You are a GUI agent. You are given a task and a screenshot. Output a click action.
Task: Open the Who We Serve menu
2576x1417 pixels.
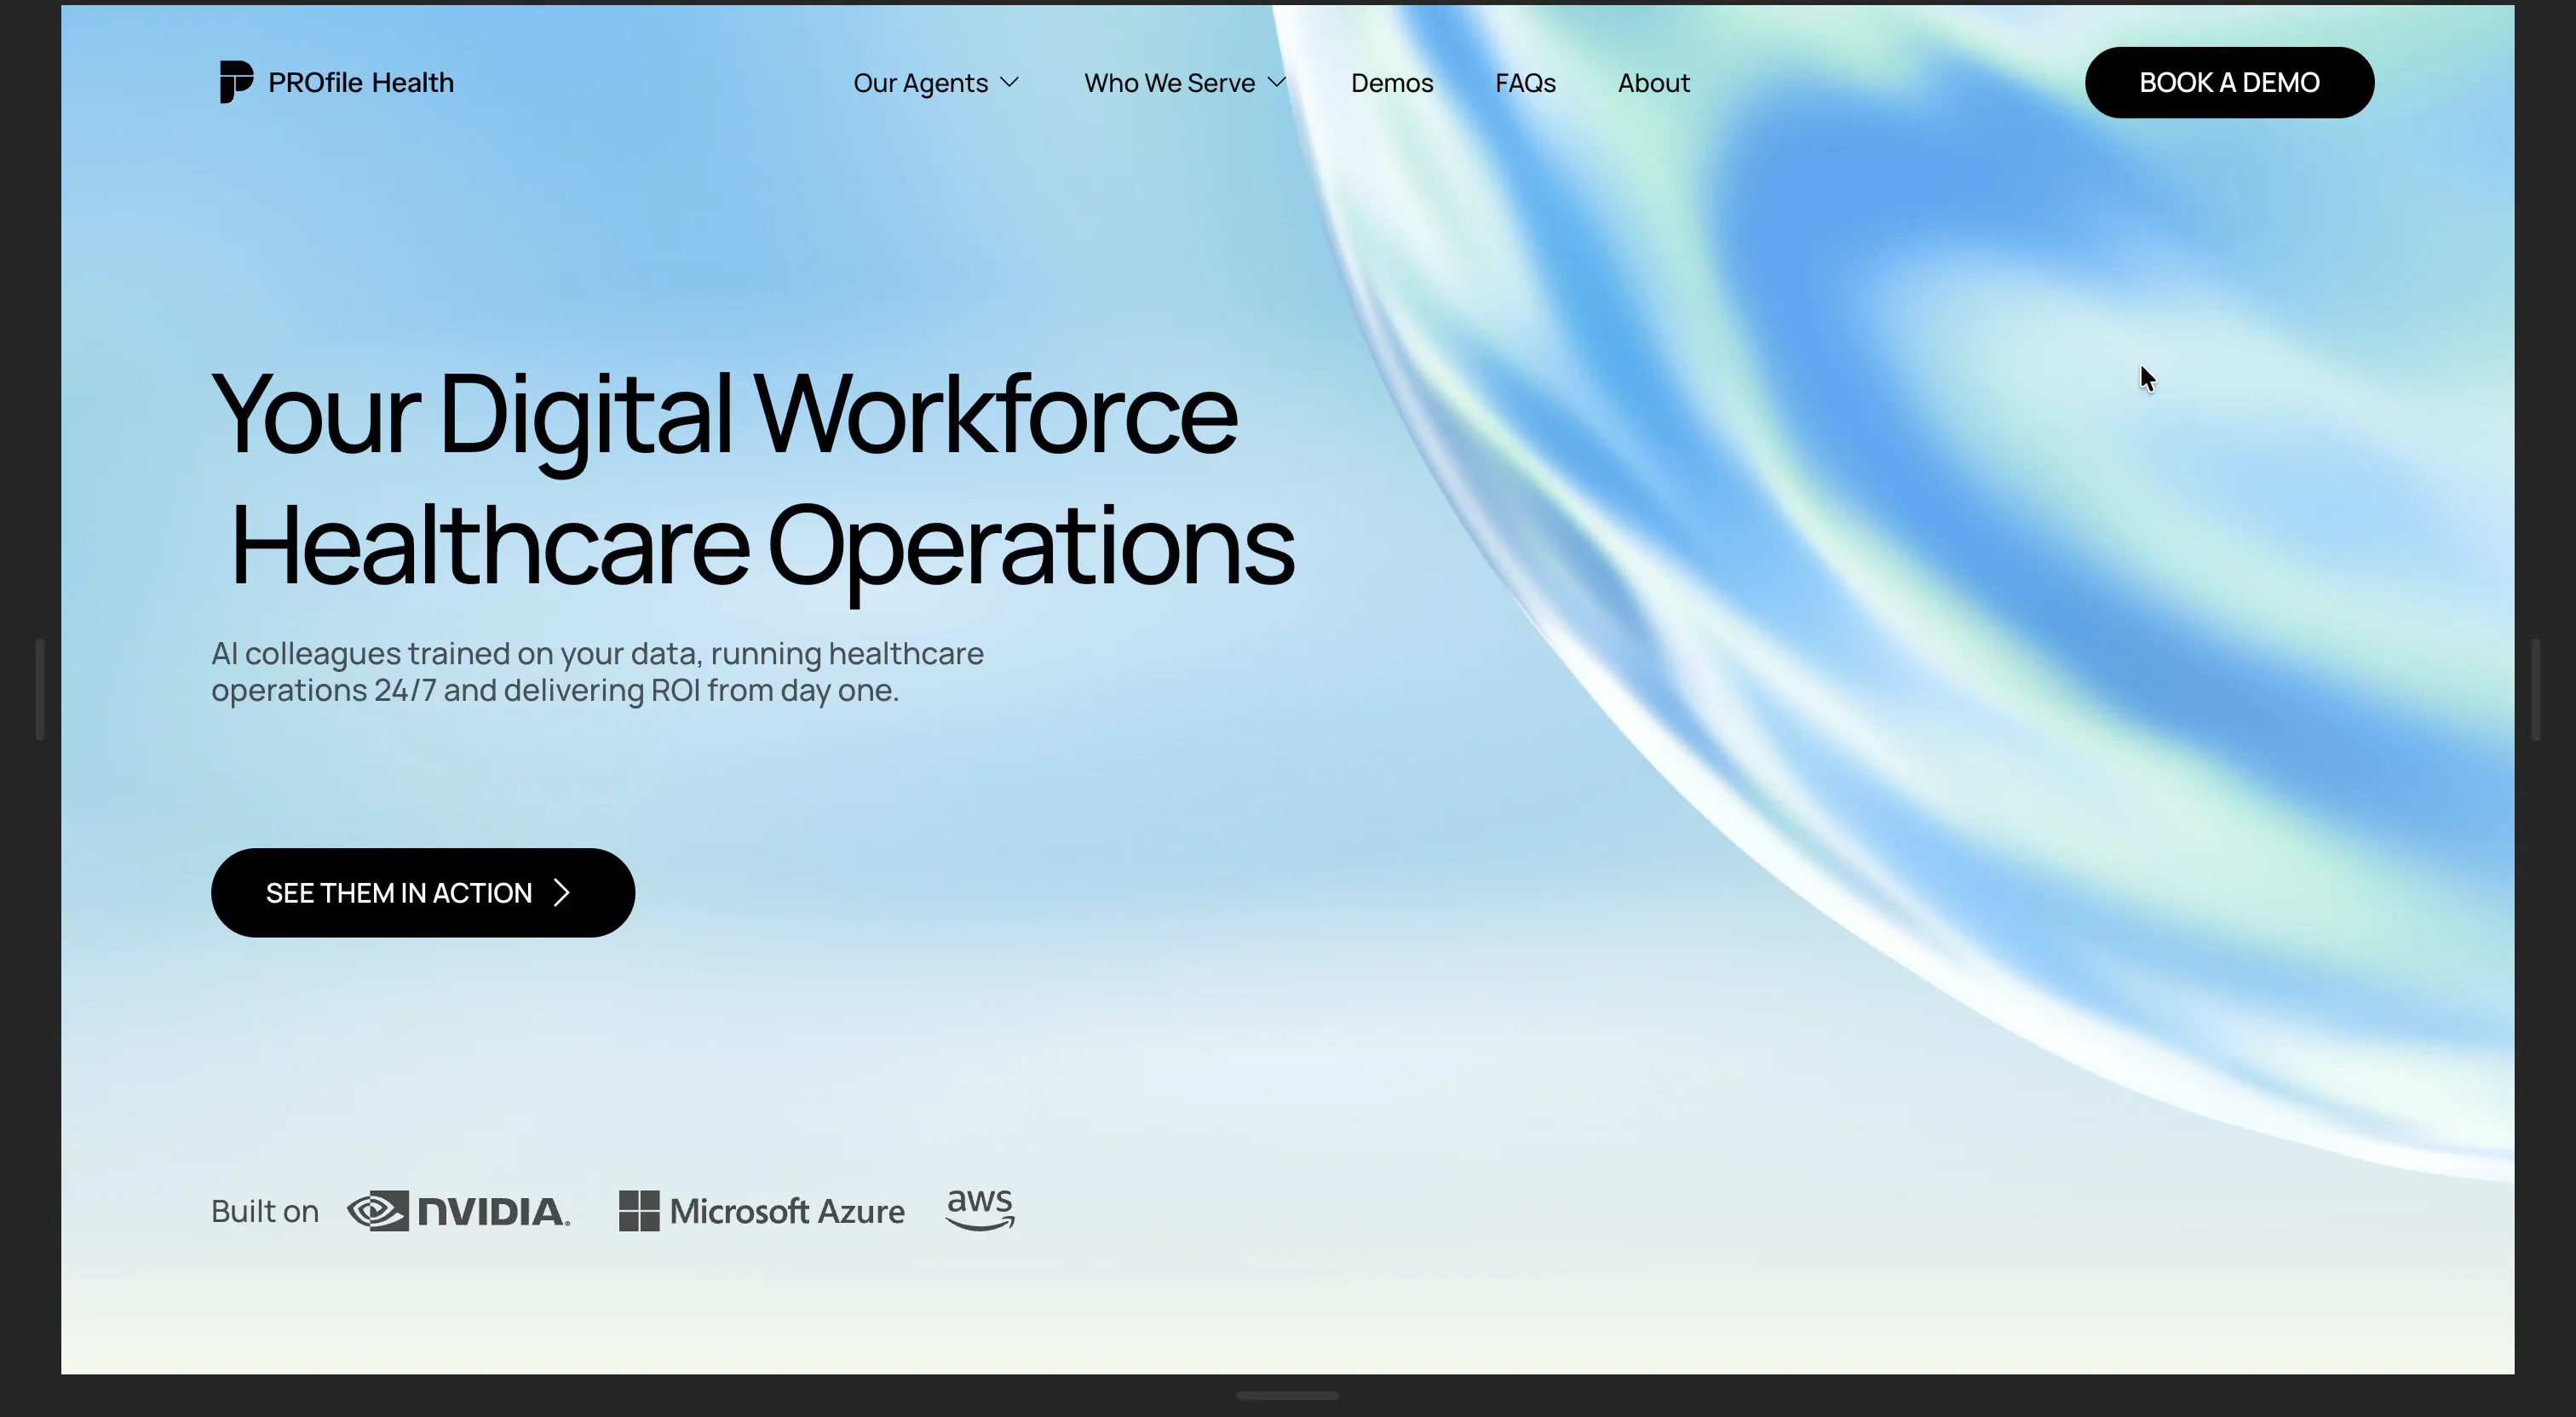click(1169, 83)
